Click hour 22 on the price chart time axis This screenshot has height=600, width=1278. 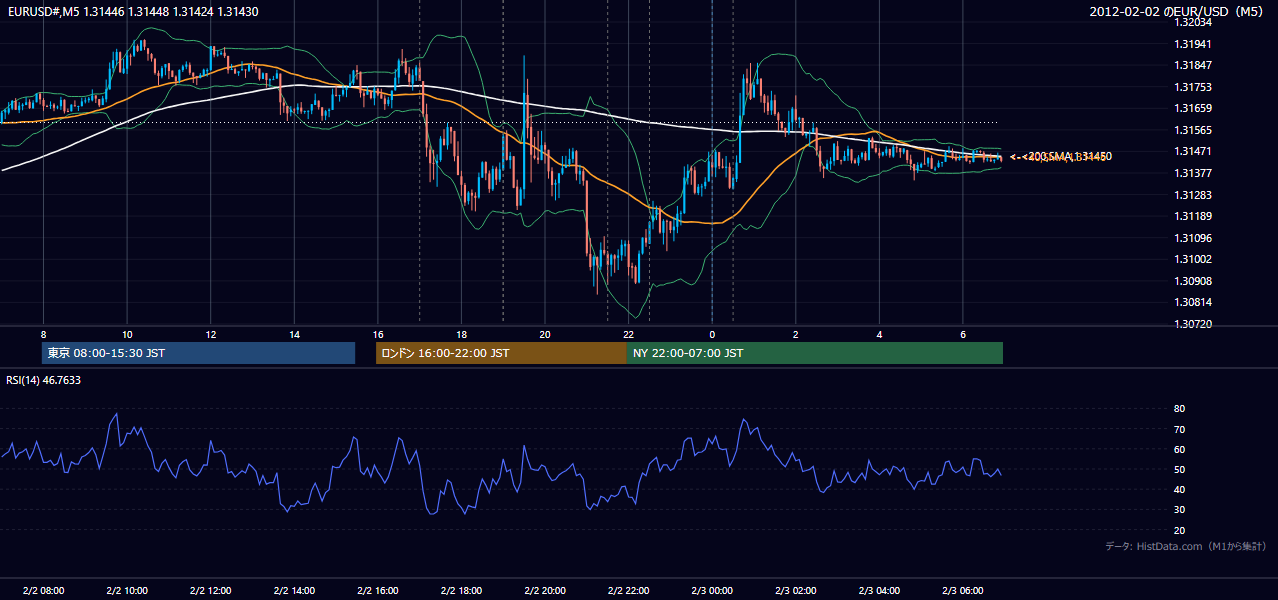click(628, 334)
